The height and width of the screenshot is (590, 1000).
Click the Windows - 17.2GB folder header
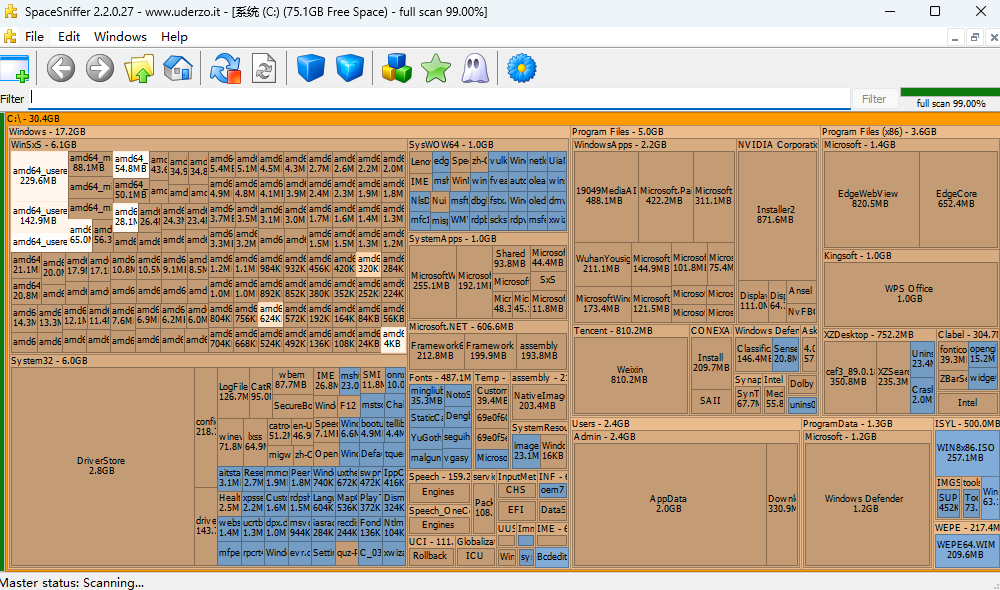tap(288, 131)
